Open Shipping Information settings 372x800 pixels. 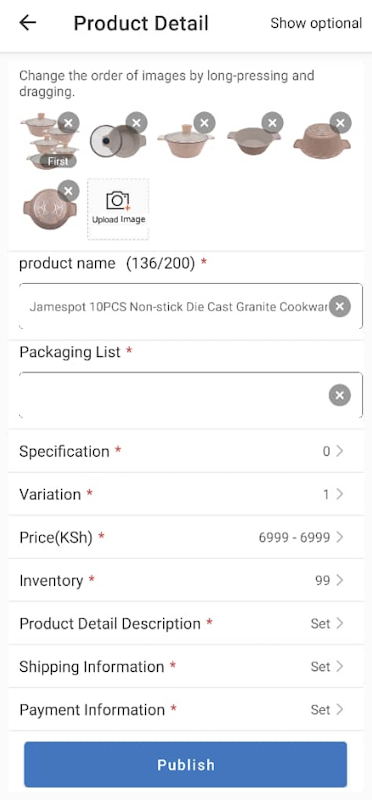186,666
